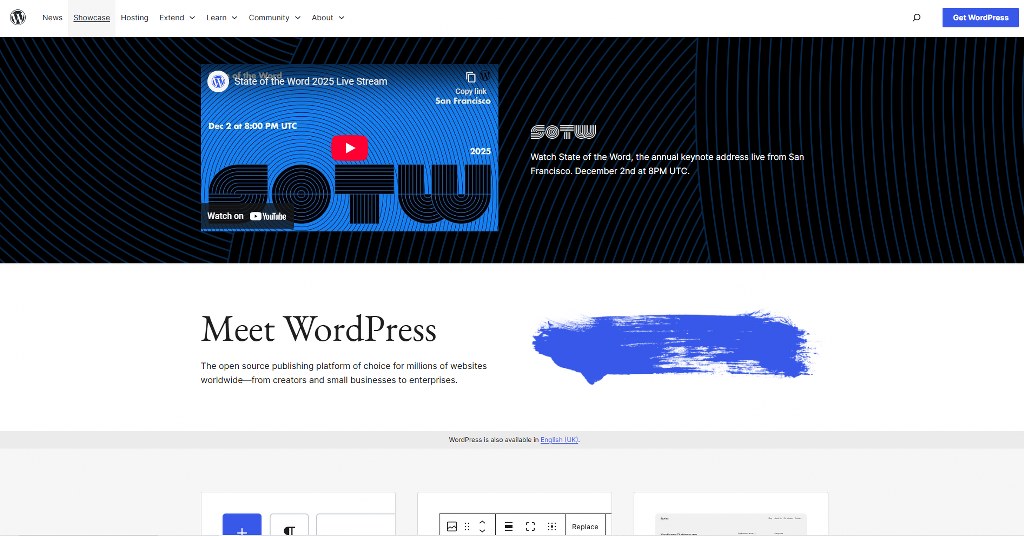Click the English (UK) link
The width and height of the screenshot is (1024, 536).
tap(559, 440)
